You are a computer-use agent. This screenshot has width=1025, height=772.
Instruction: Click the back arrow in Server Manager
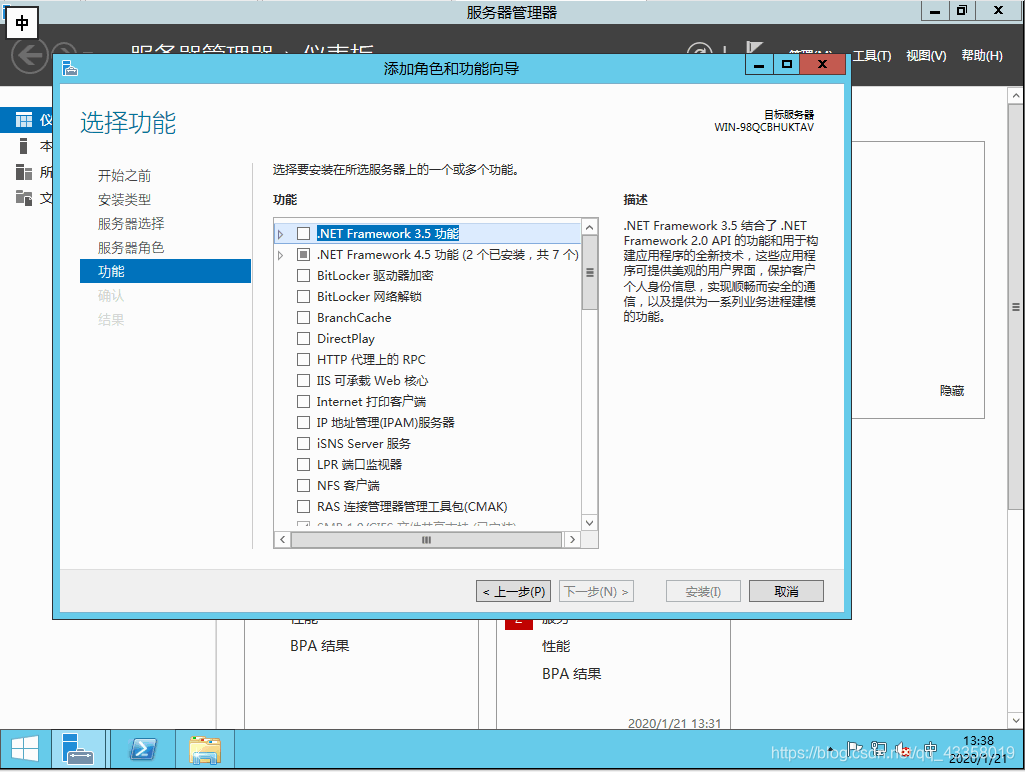29,55
